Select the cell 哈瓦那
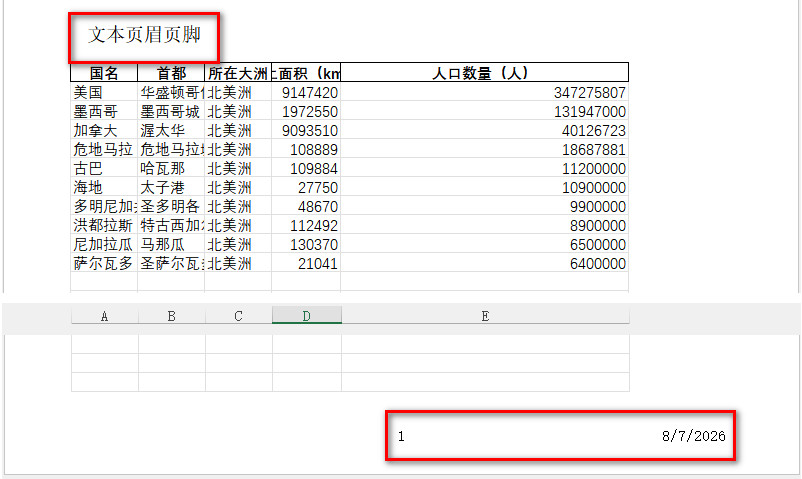802x479 pixels. 171,168
